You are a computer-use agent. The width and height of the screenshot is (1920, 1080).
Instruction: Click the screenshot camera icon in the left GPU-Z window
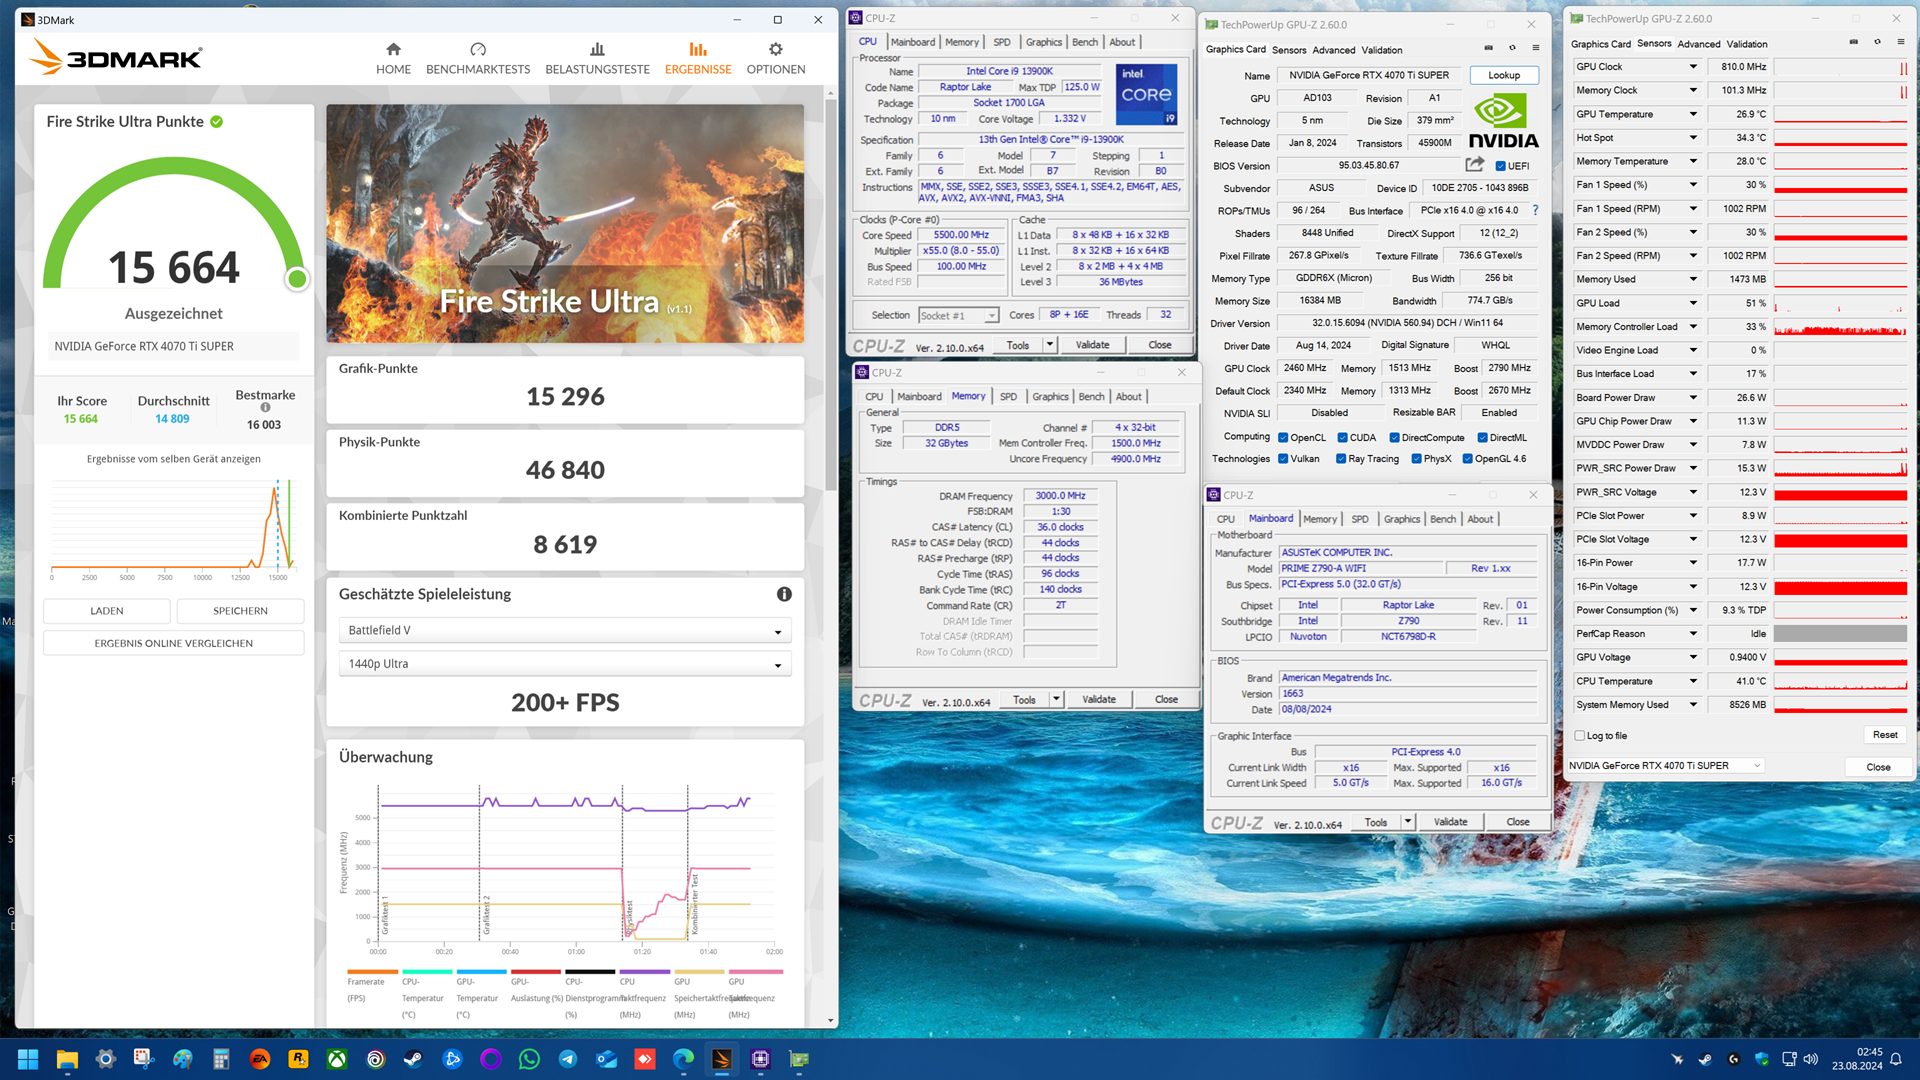pyautogui.click(x=1488, y=48)
